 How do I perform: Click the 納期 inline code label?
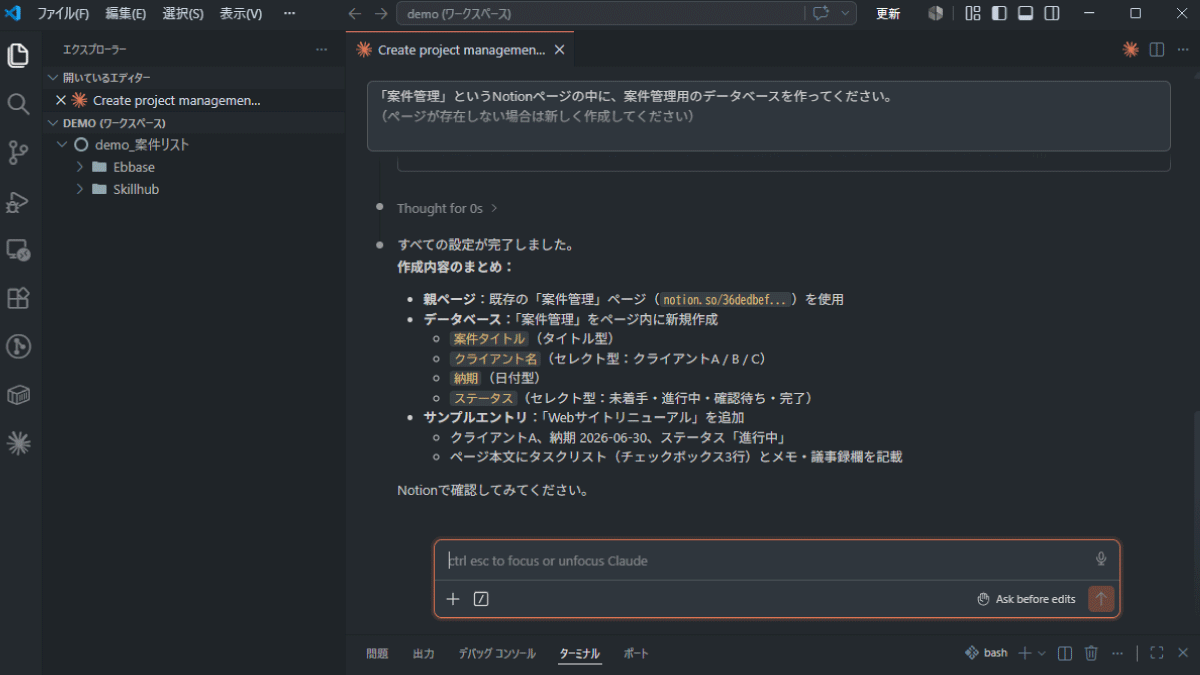coord(466,378)
